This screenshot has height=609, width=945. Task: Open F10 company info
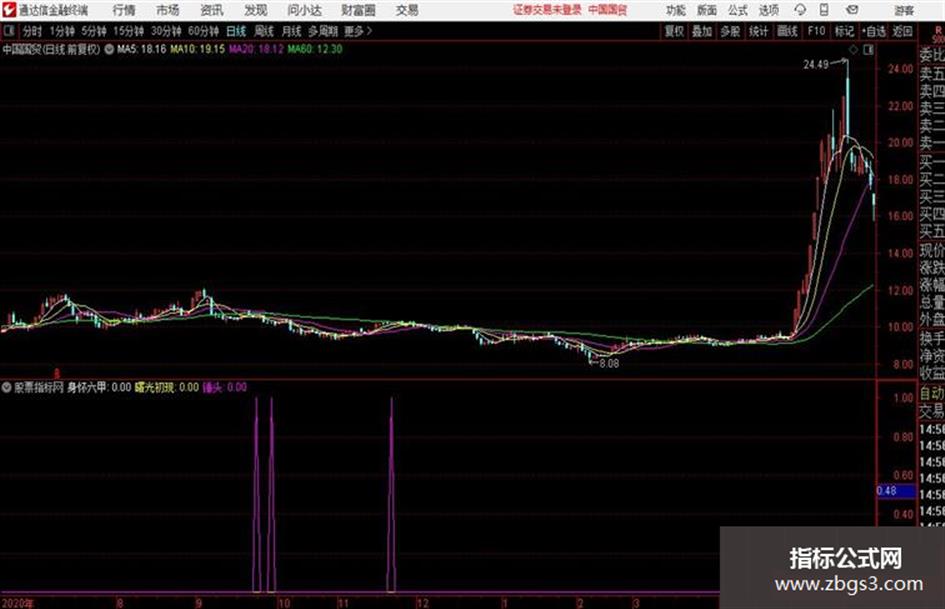coord(816,31)
